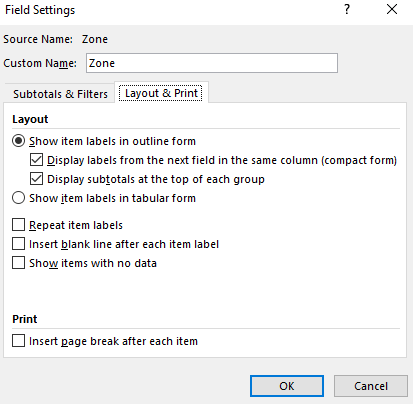Enable Repeat item labels

pos(18,225)
